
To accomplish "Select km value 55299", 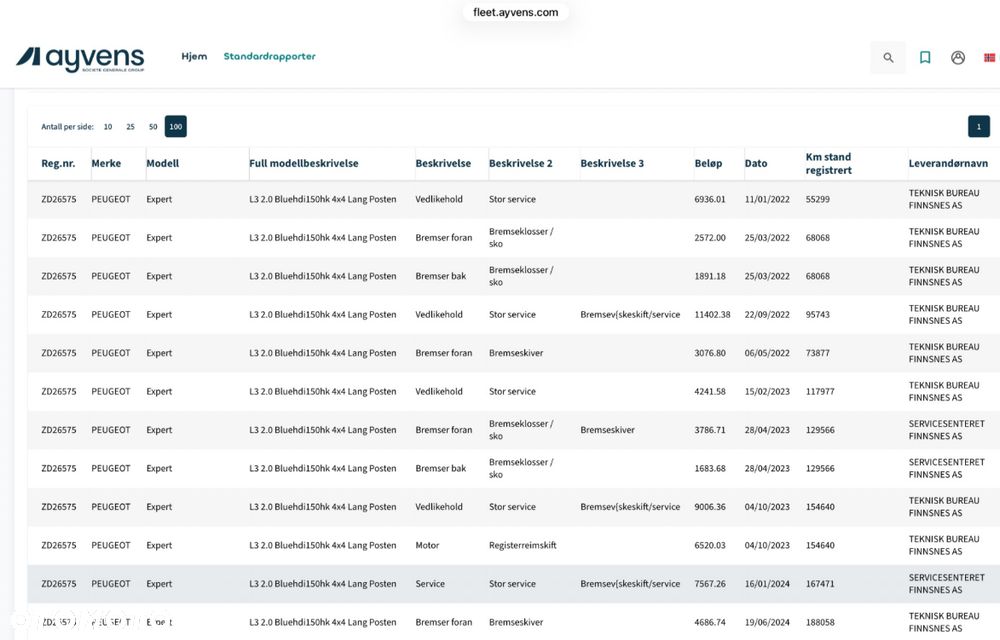I will 817,199.
